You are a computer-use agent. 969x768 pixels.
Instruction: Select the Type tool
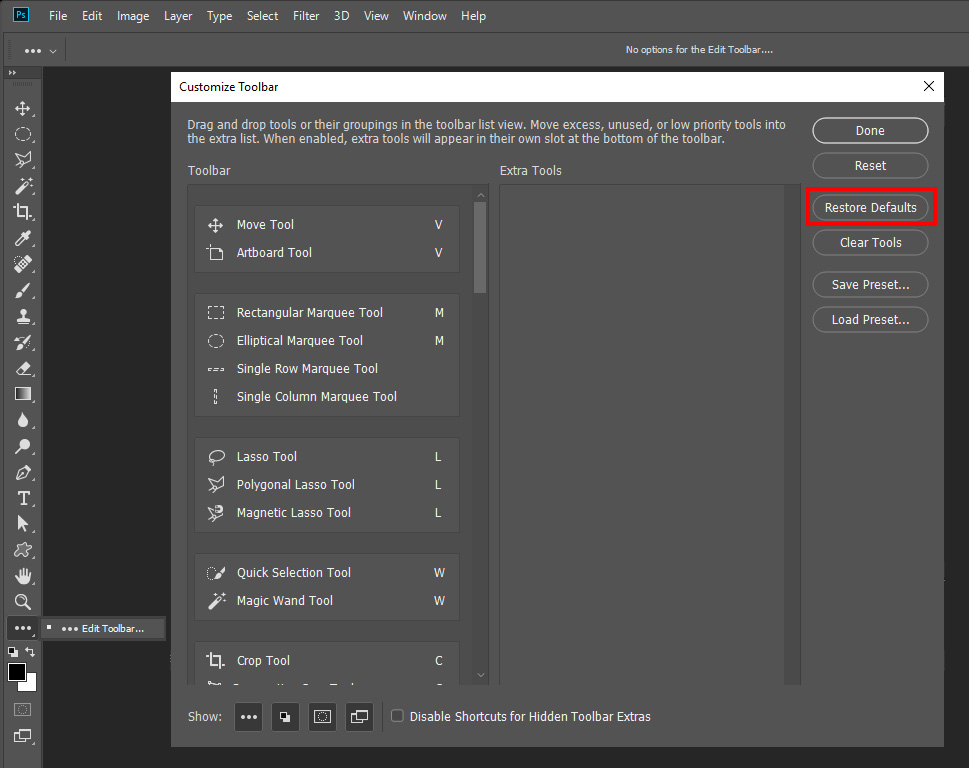click(22, 498)
